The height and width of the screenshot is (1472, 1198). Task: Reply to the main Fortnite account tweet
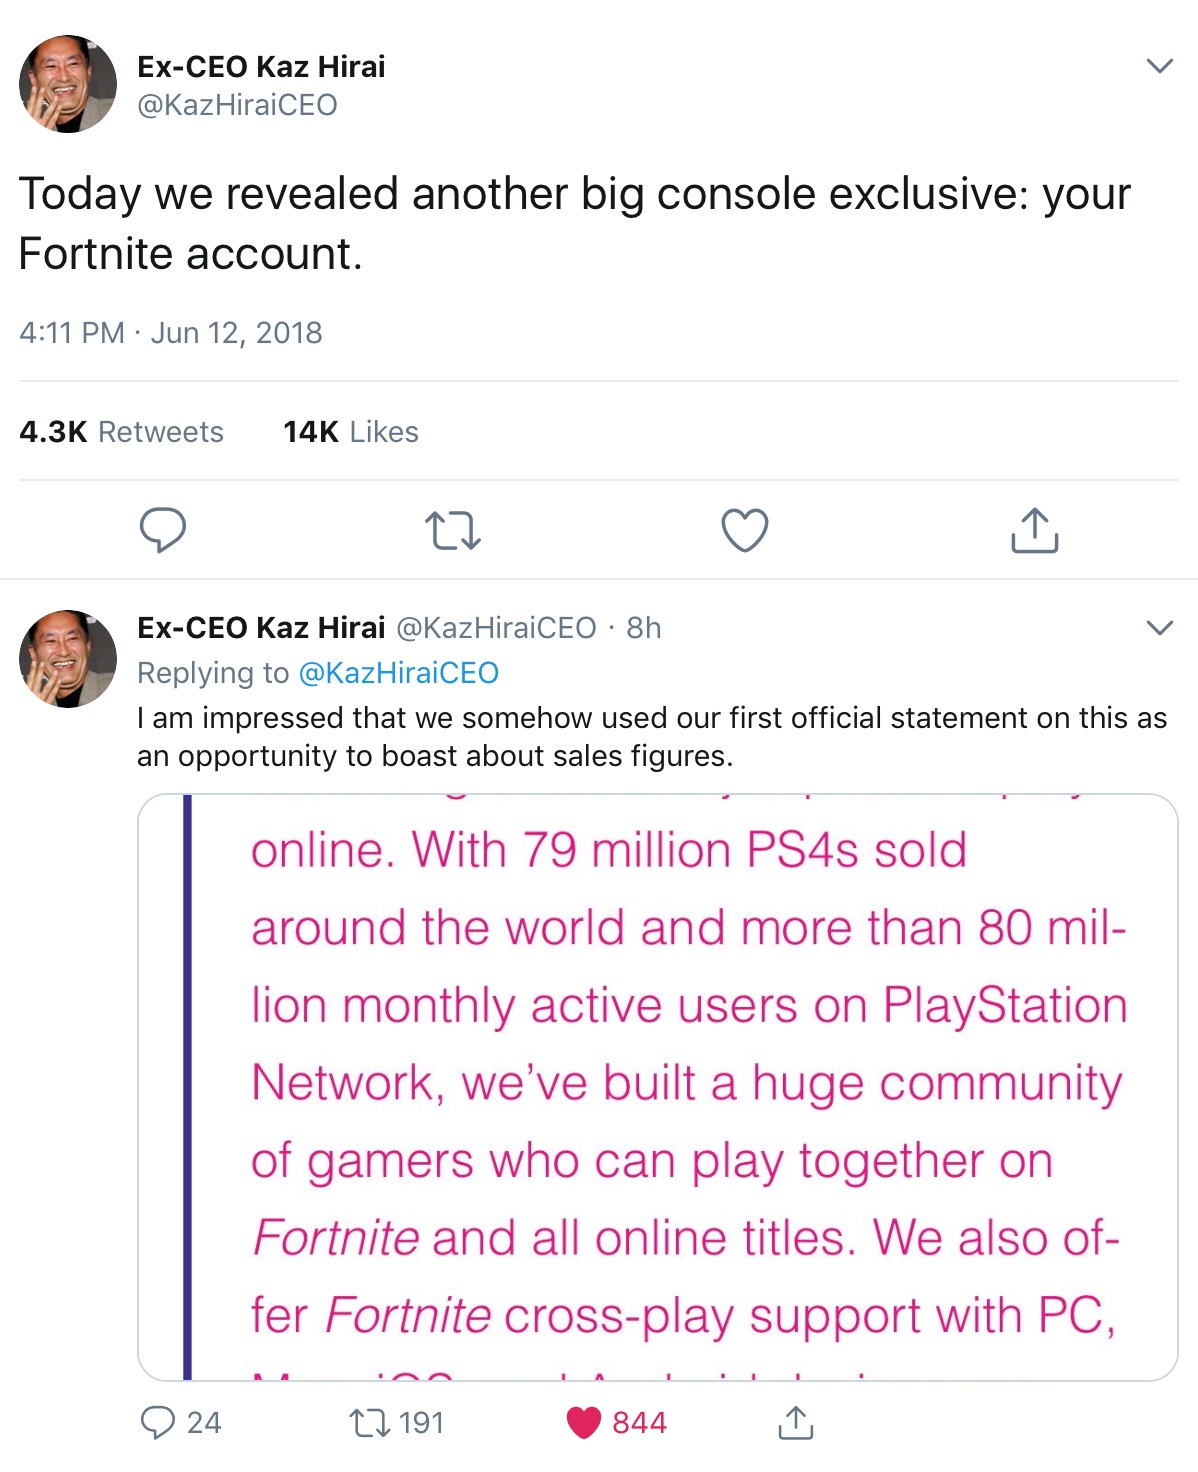click(x=162, y=530)
